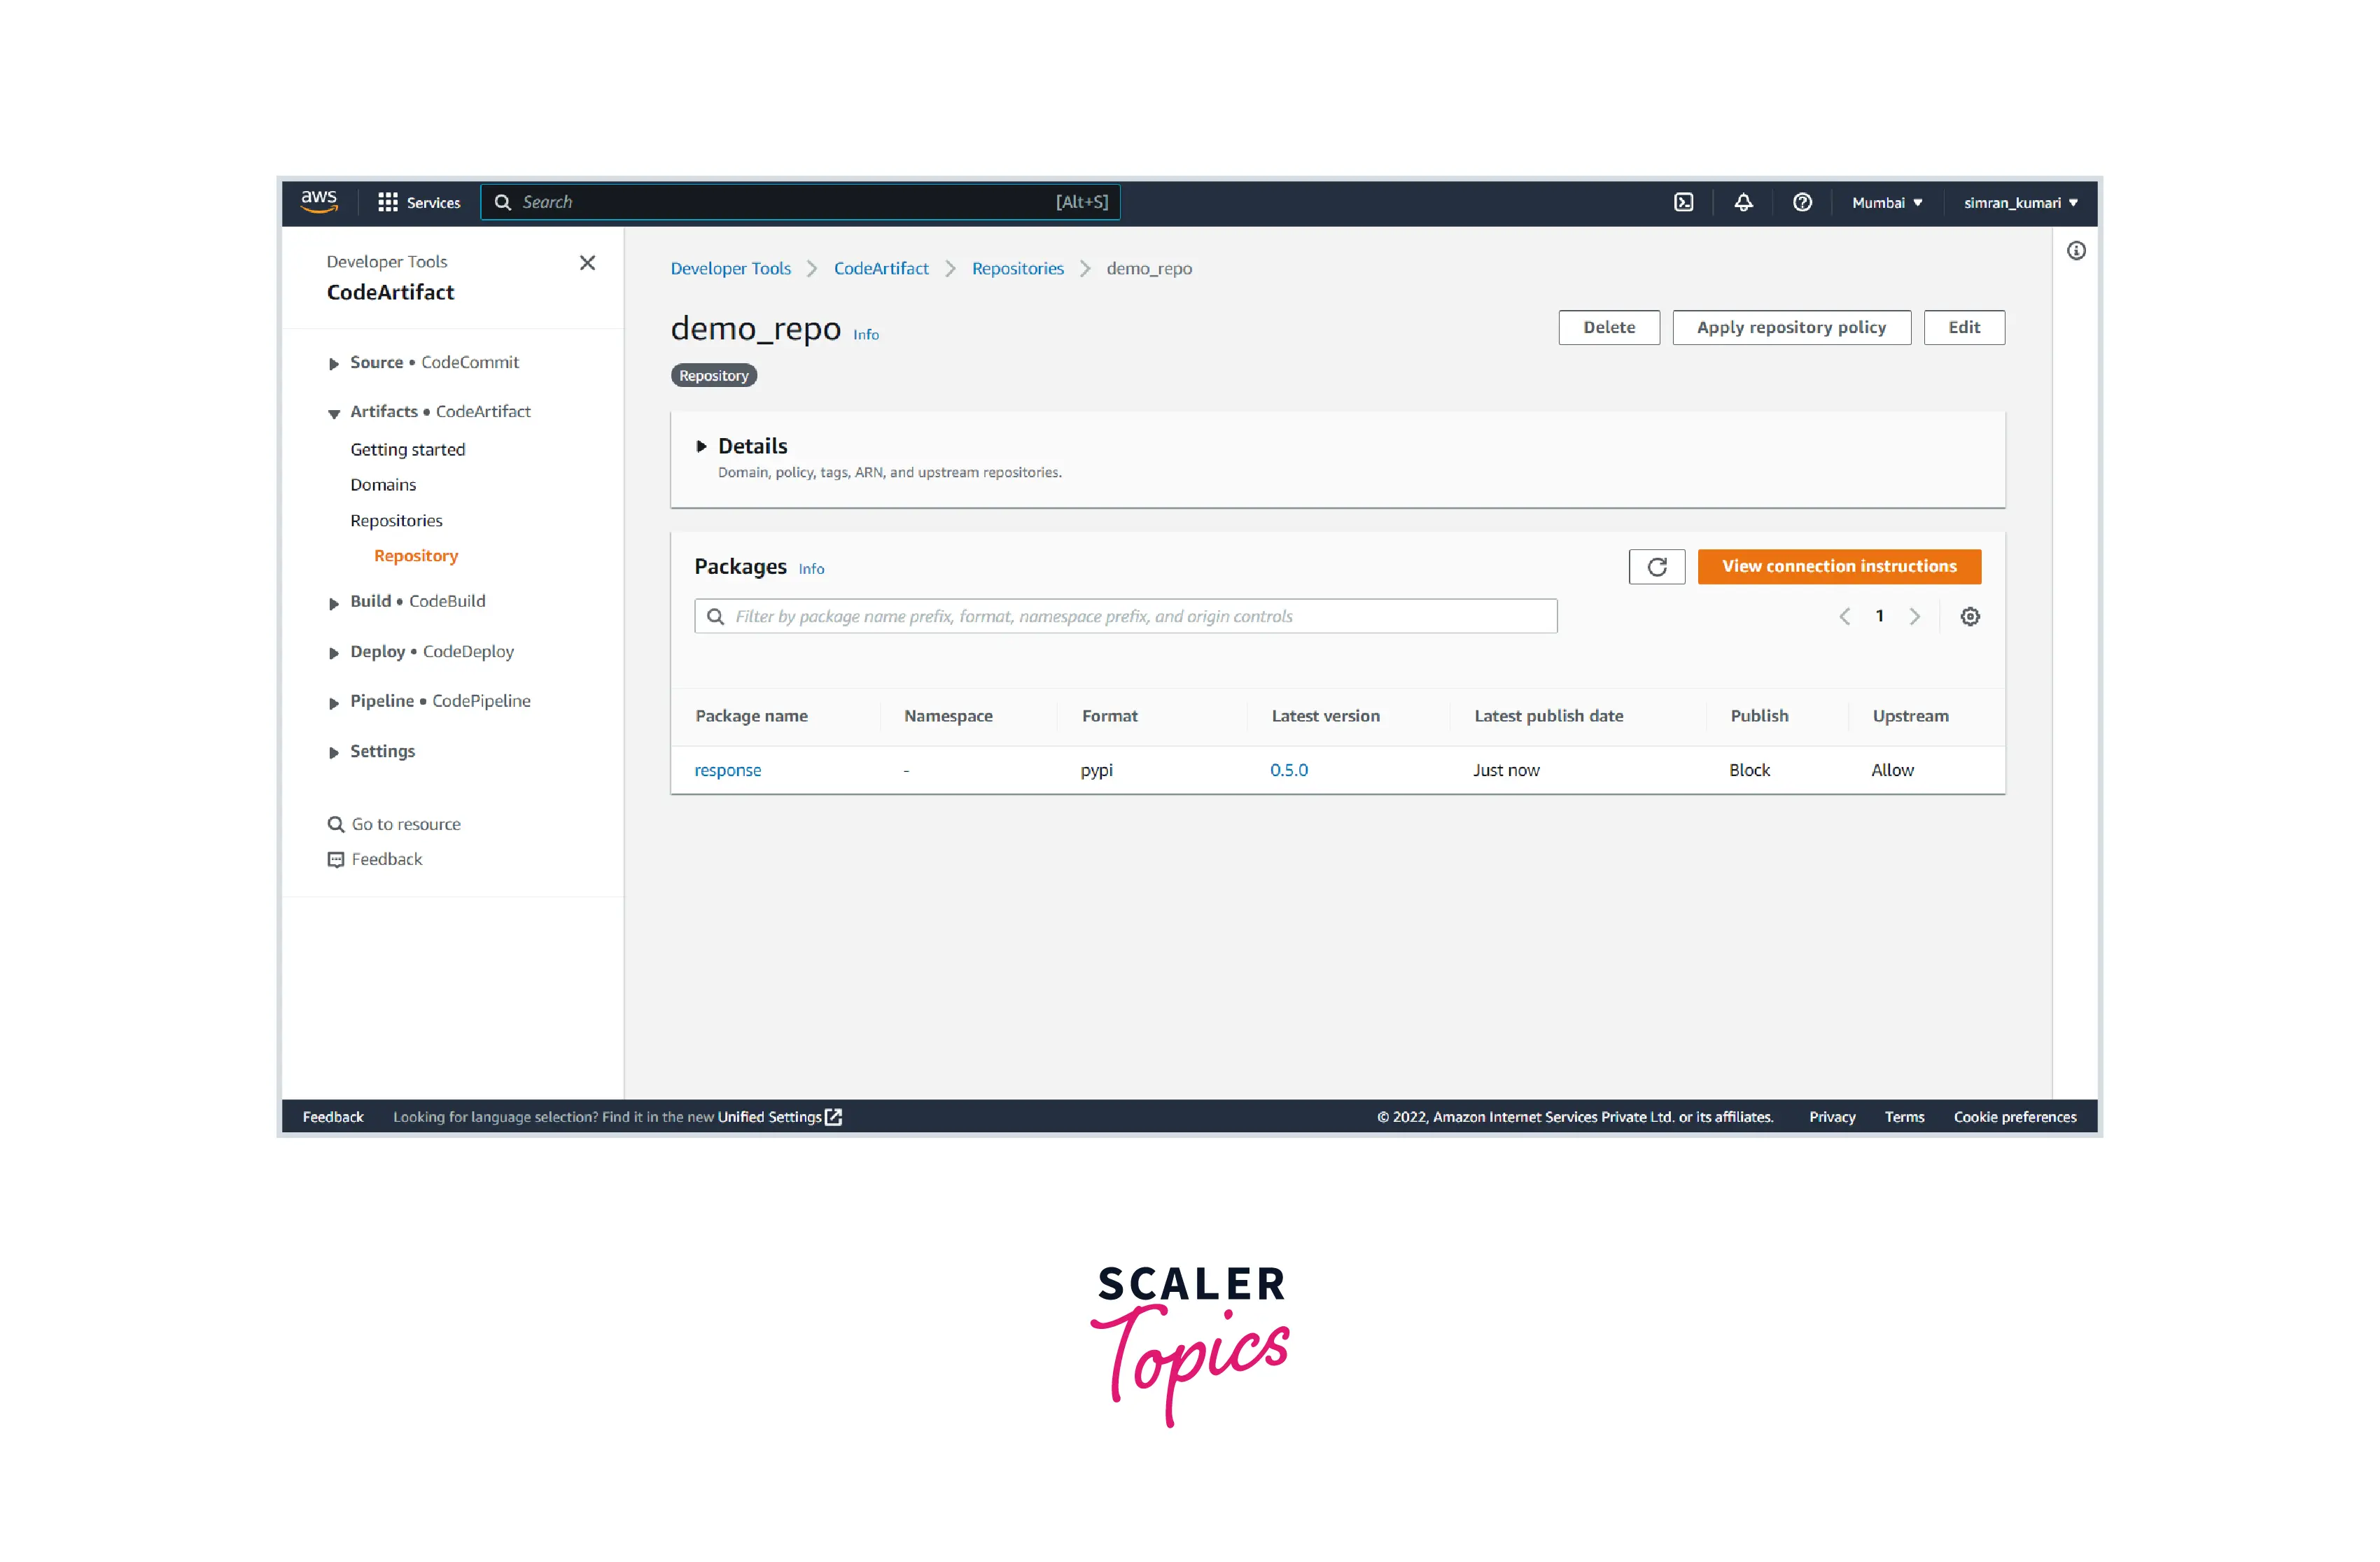Open the response package link
Viewport: 2380px width, 1562px height.
coord(727,771)
